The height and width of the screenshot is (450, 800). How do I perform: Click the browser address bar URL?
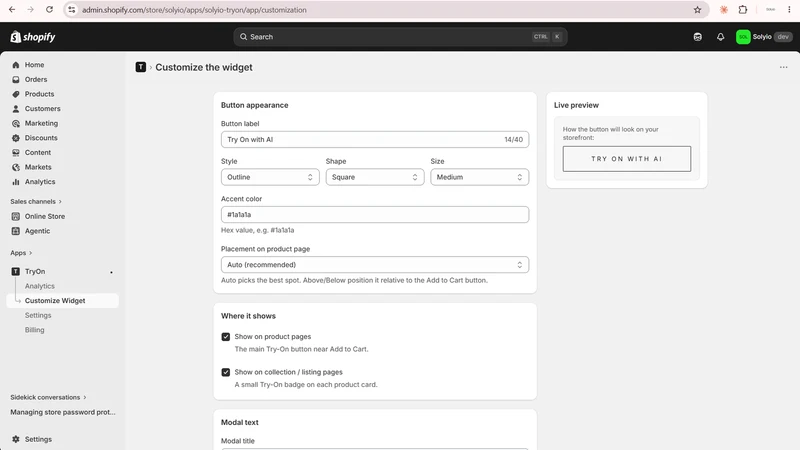(194, 10)
